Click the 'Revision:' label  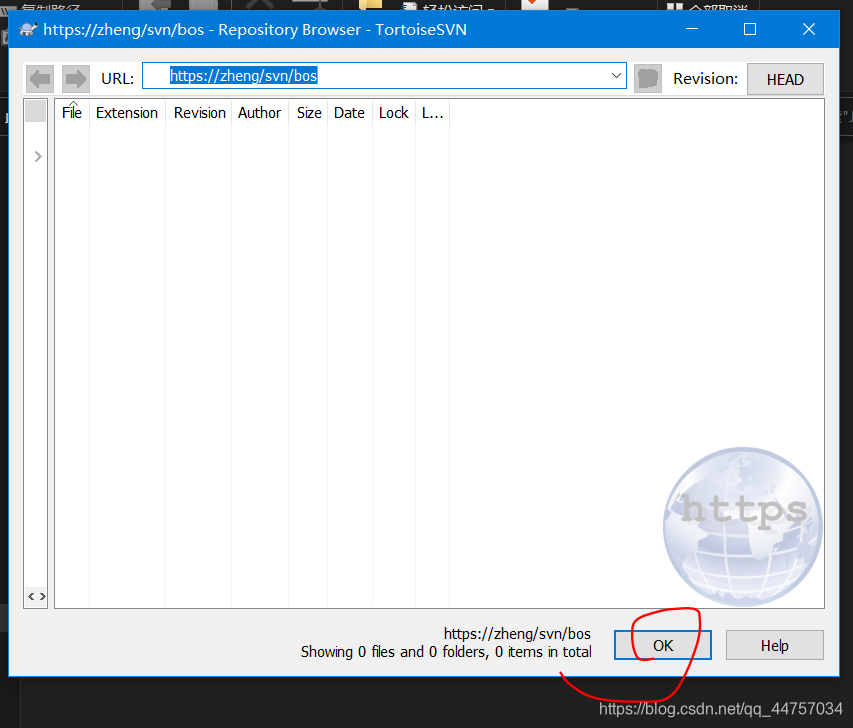pyautogui.click(x=706, y=79)
